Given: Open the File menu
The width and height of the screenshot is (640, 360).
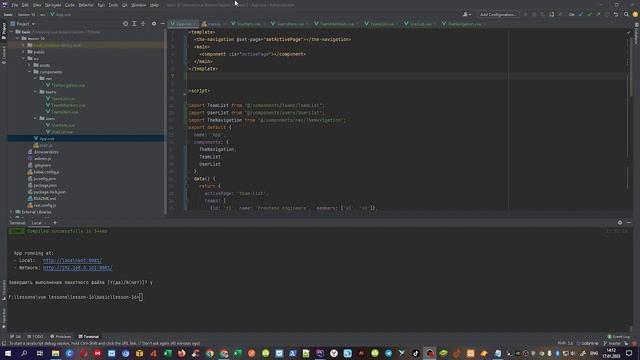Looking at the screenshot, I should point(15,5).
